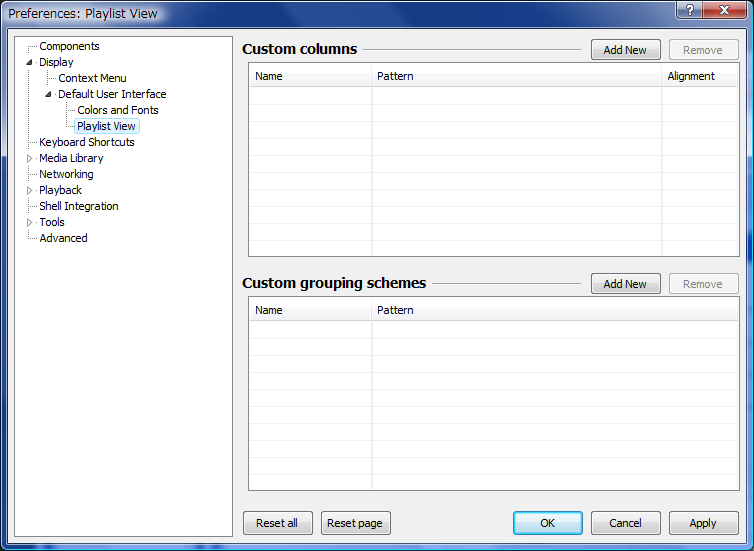The image size is (754, 551).
Task: Expand the Playback tree node
Action: coord(29,190)
